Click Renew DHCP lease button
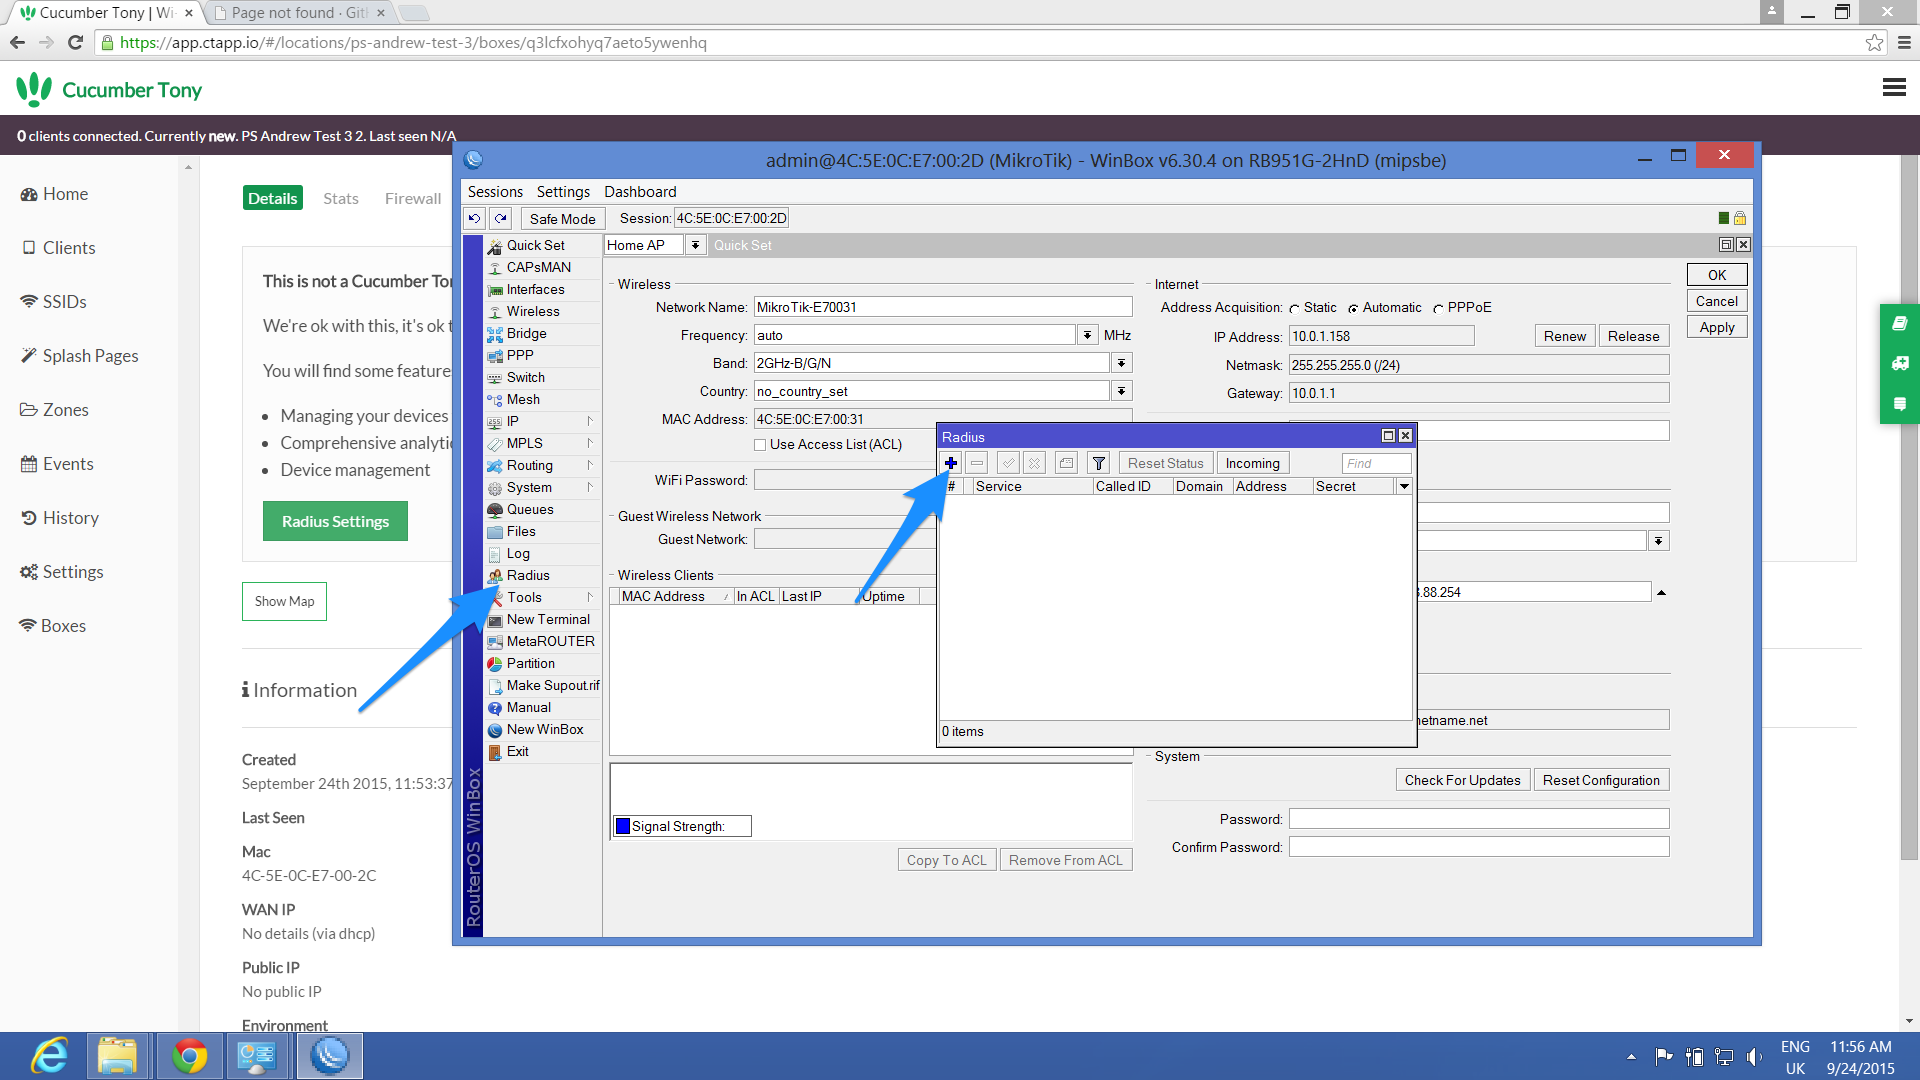 1564,336
